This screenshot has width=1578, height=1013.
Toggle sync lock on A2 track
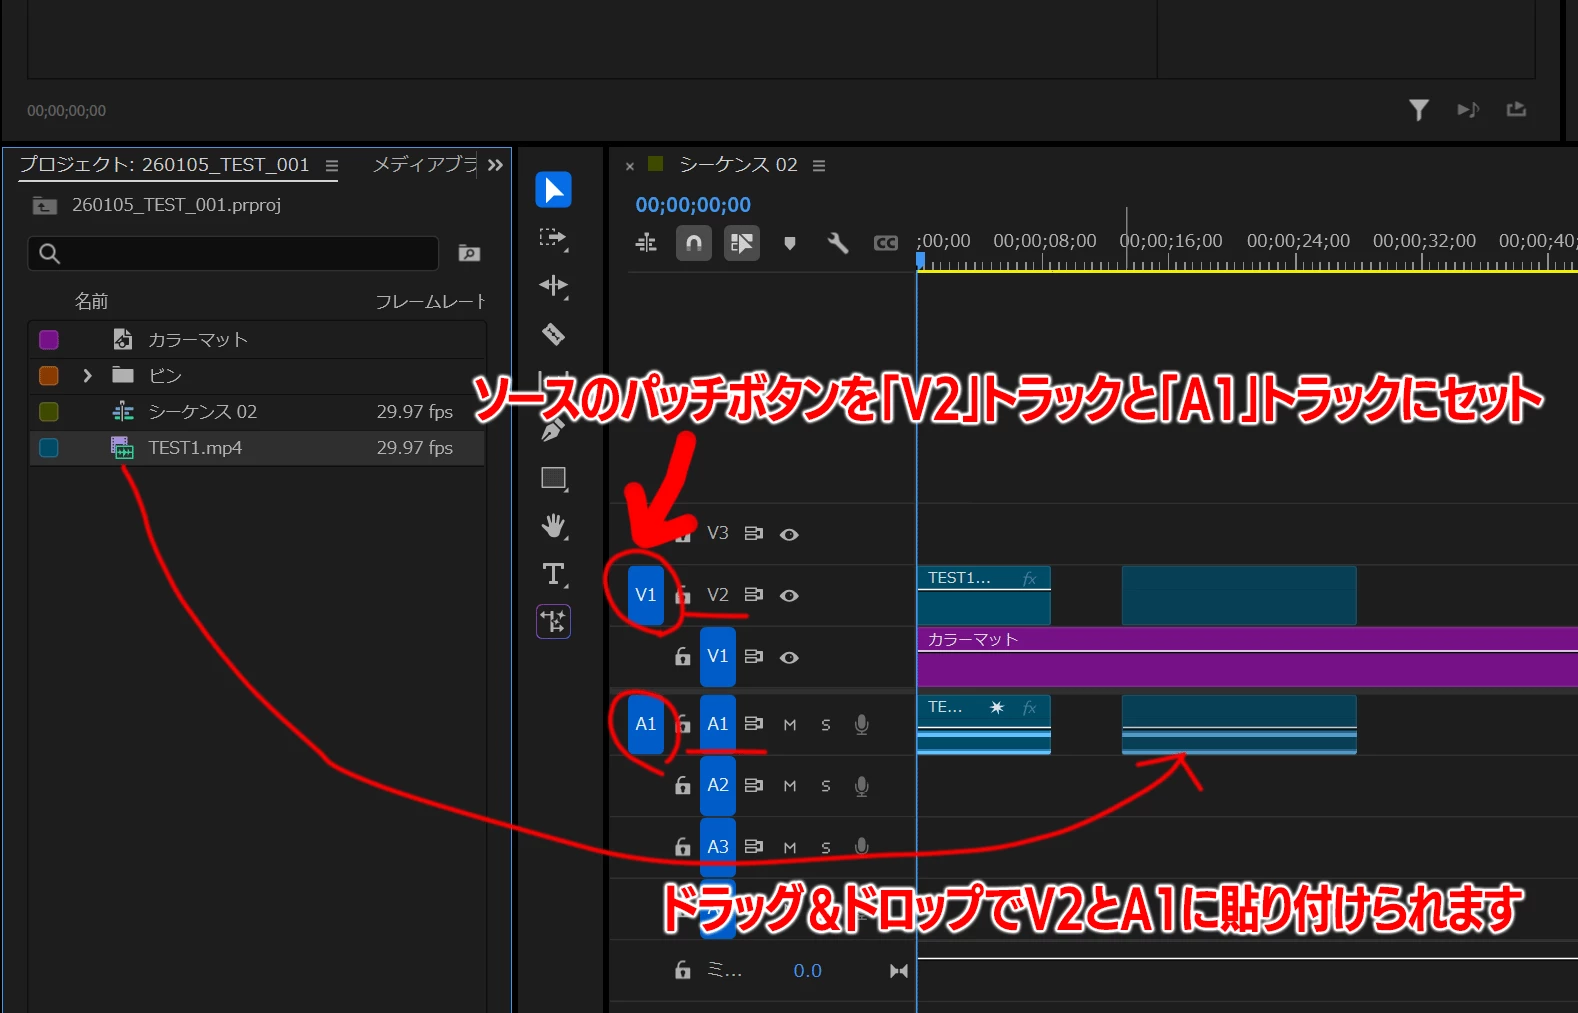tap(754, 786)
